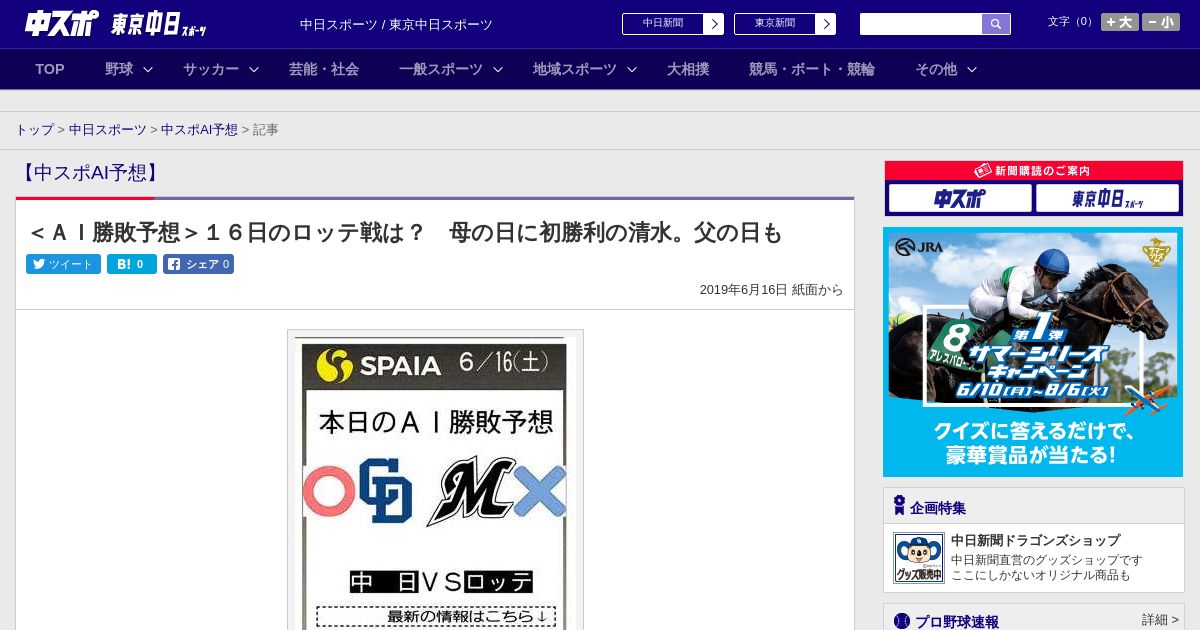Click the SPAIA AI prediction image
1200x630 pixels.
point(435,480)
